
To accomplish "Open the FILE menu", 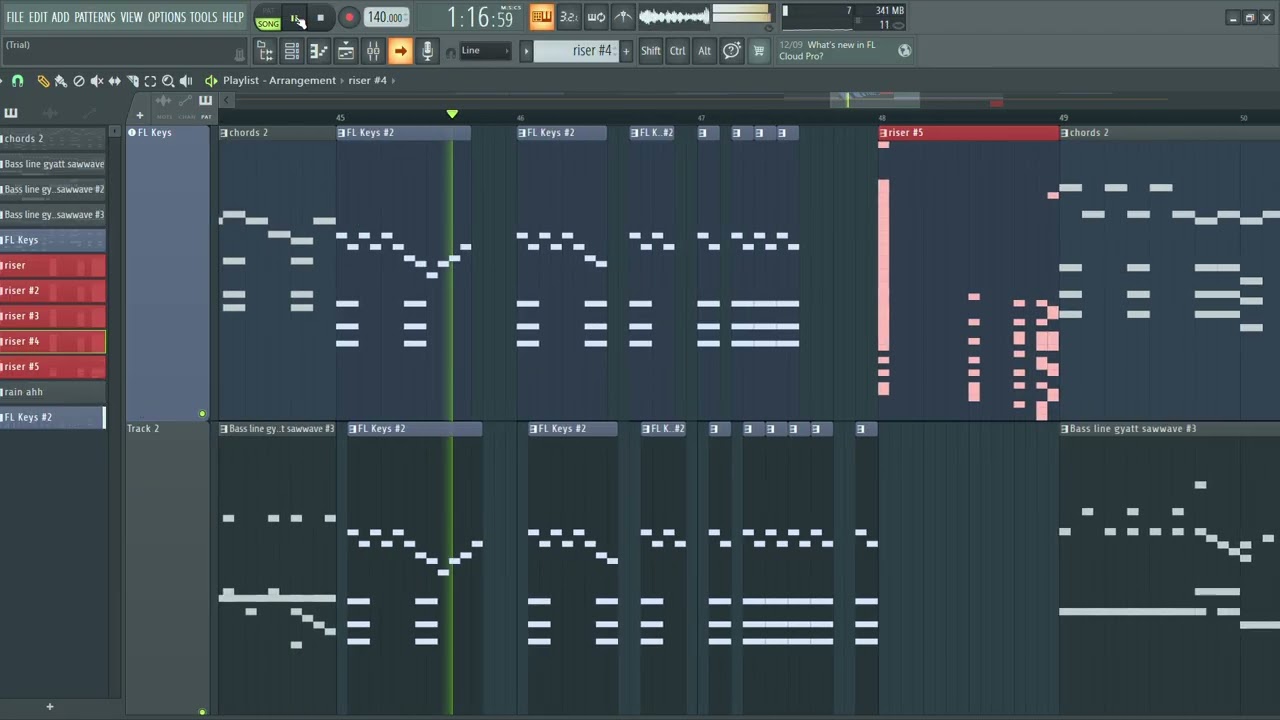I will pos(15,17).
